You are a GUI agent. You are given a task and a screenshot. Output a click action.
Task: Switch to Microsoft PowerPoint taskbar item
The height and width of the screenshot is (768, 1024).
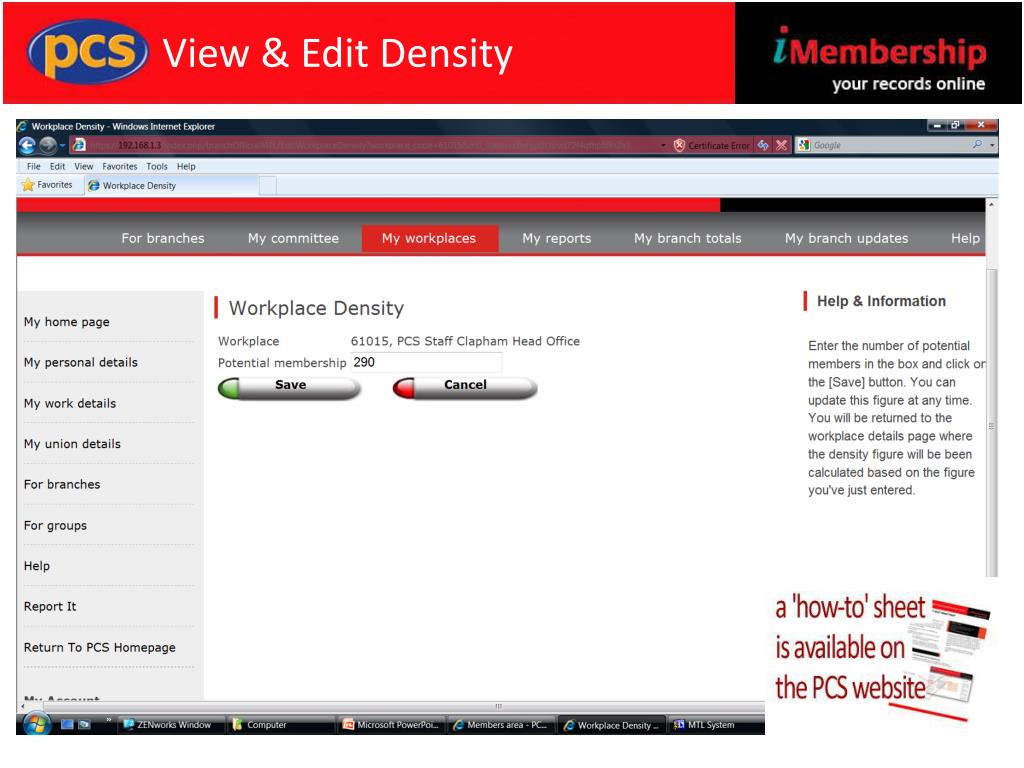pos(391,725)
